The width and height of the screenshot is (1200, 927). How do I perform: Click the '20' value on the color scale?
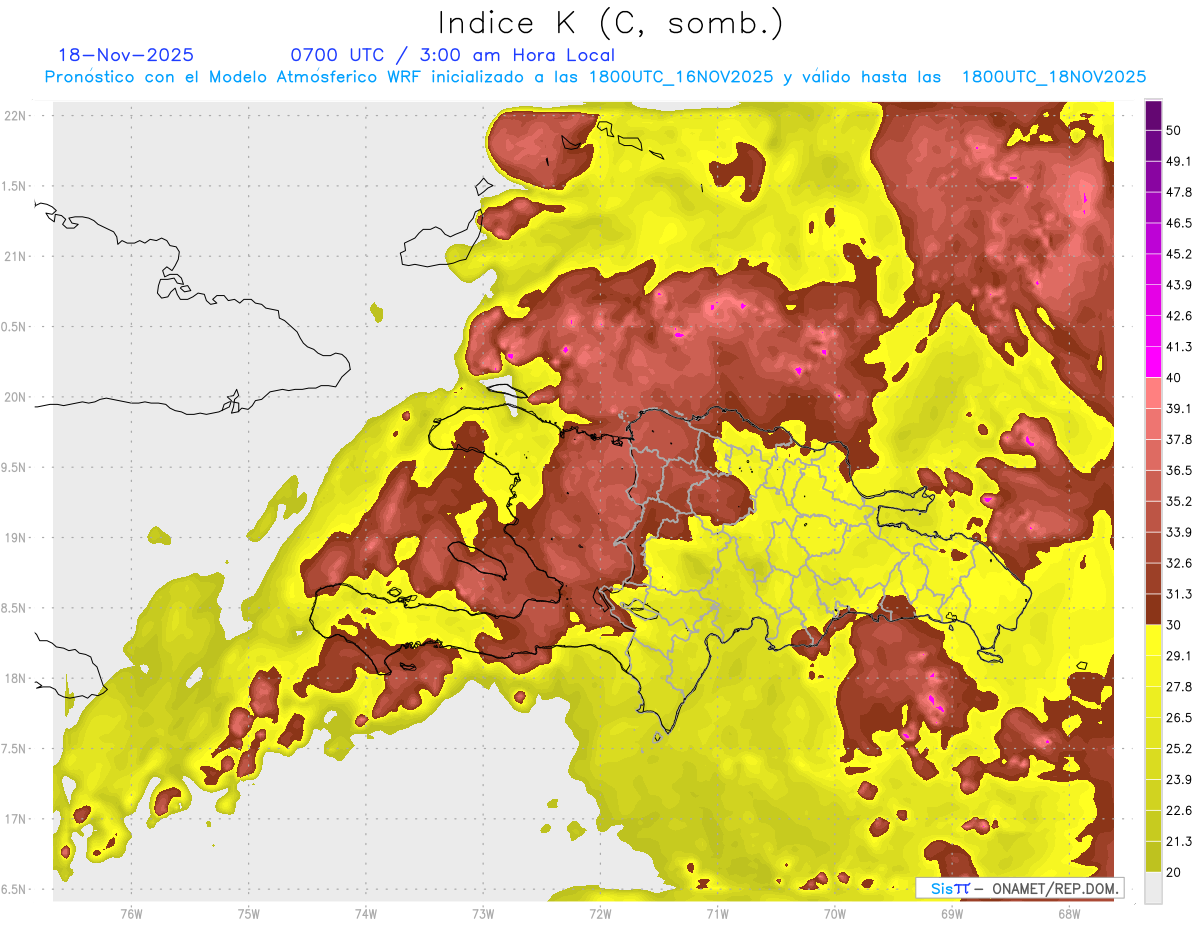[x=1174, y=872]
